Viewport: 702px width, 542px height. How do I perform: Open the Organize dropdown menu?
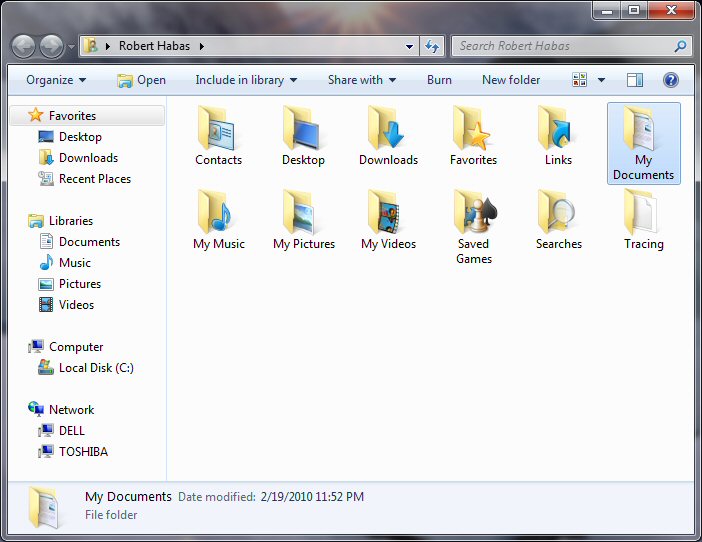coord(56,80)
